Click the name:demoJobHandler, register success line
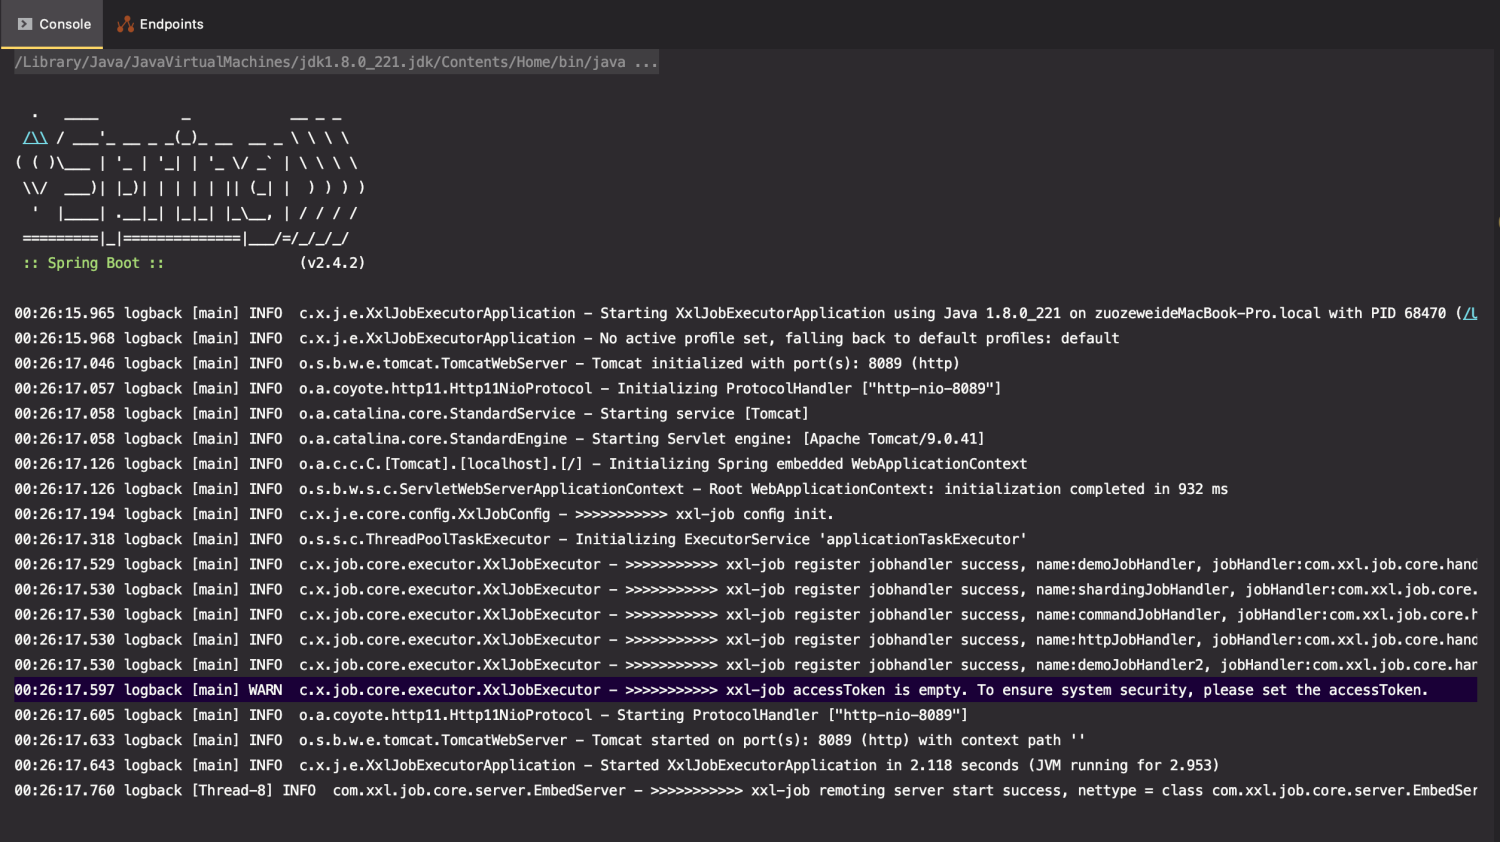 click(x=746, y=564)
